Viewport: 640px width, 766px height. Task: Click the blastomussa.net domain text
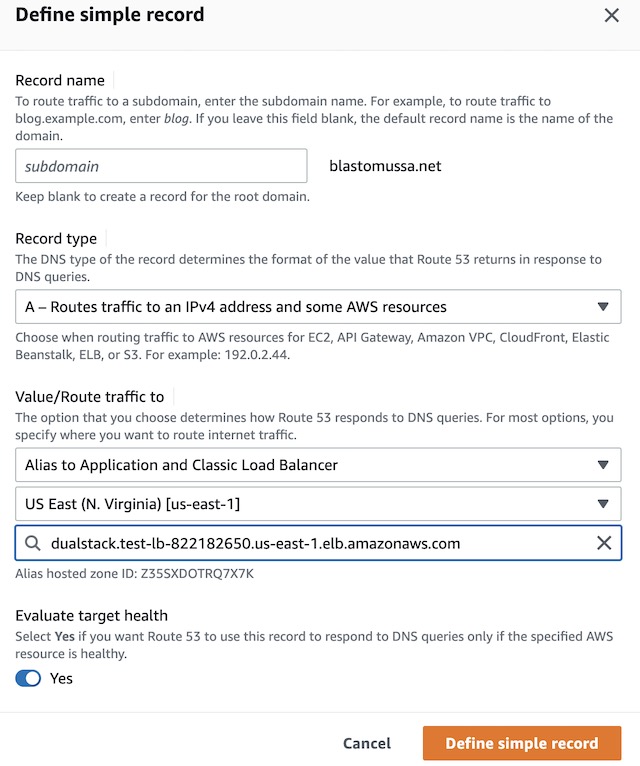coord(385,166)
